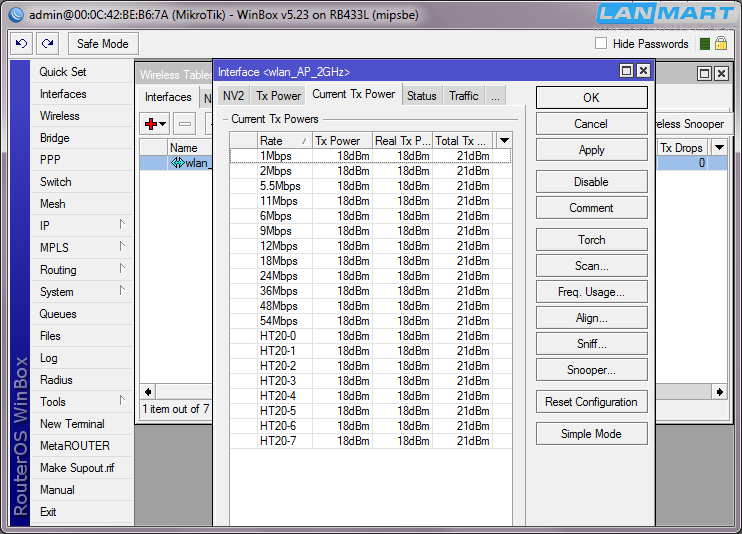Toggle the Hide Passwords checkbox
This screenshot has width=742, height=534.
coord(601,44)
